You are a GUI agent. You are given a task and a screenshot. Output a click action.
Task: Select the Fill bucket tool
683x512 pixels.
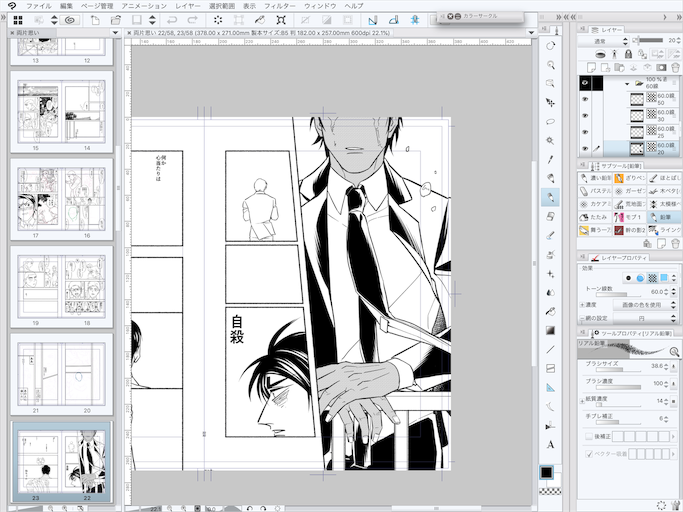pyautogui.click(x=551, y=312)
